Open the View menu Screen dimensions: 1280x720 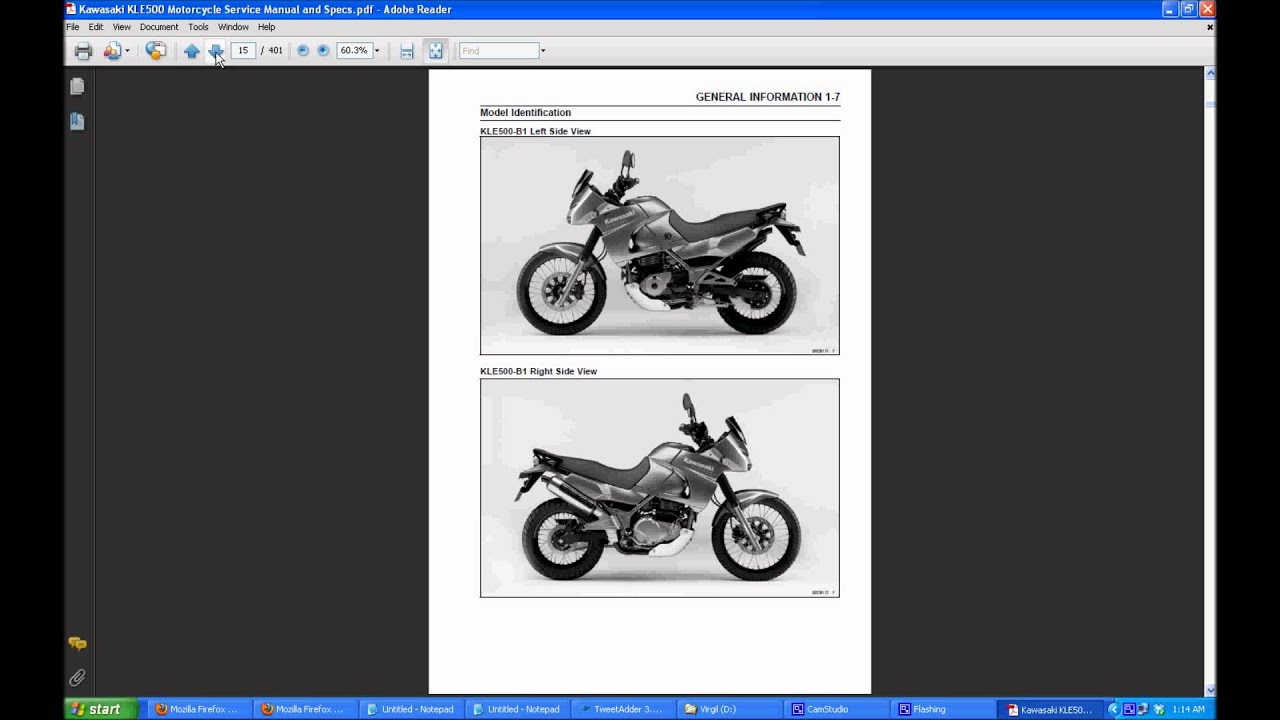click(122, 27)
